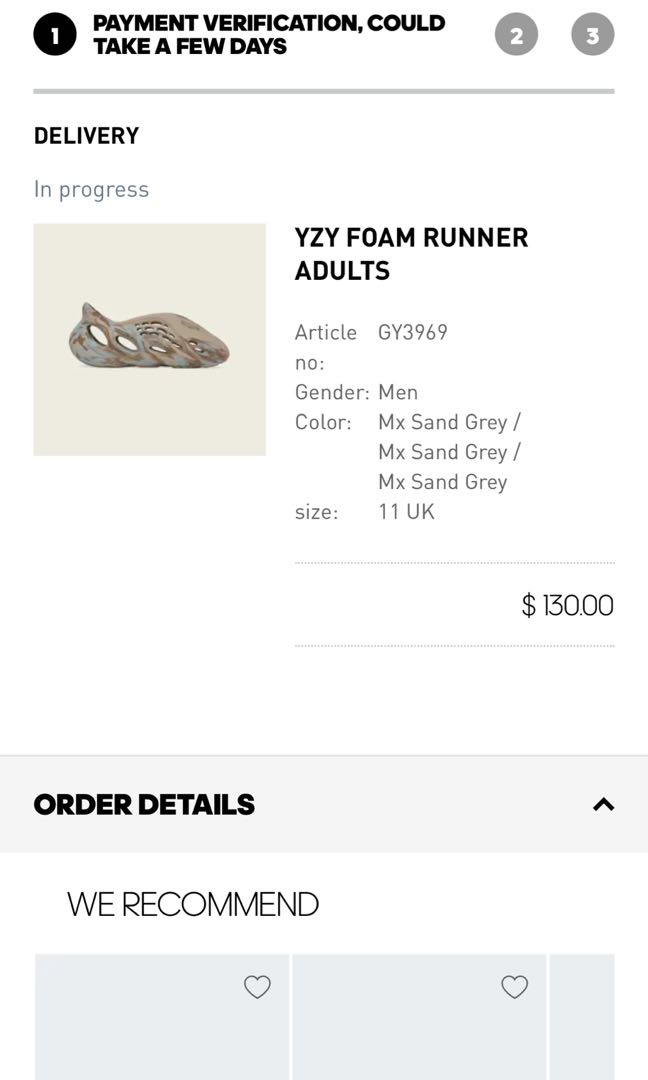Collapse Order Details with chevron arrow
Viewport: 648px width, 1080px height.
(603, 804)
